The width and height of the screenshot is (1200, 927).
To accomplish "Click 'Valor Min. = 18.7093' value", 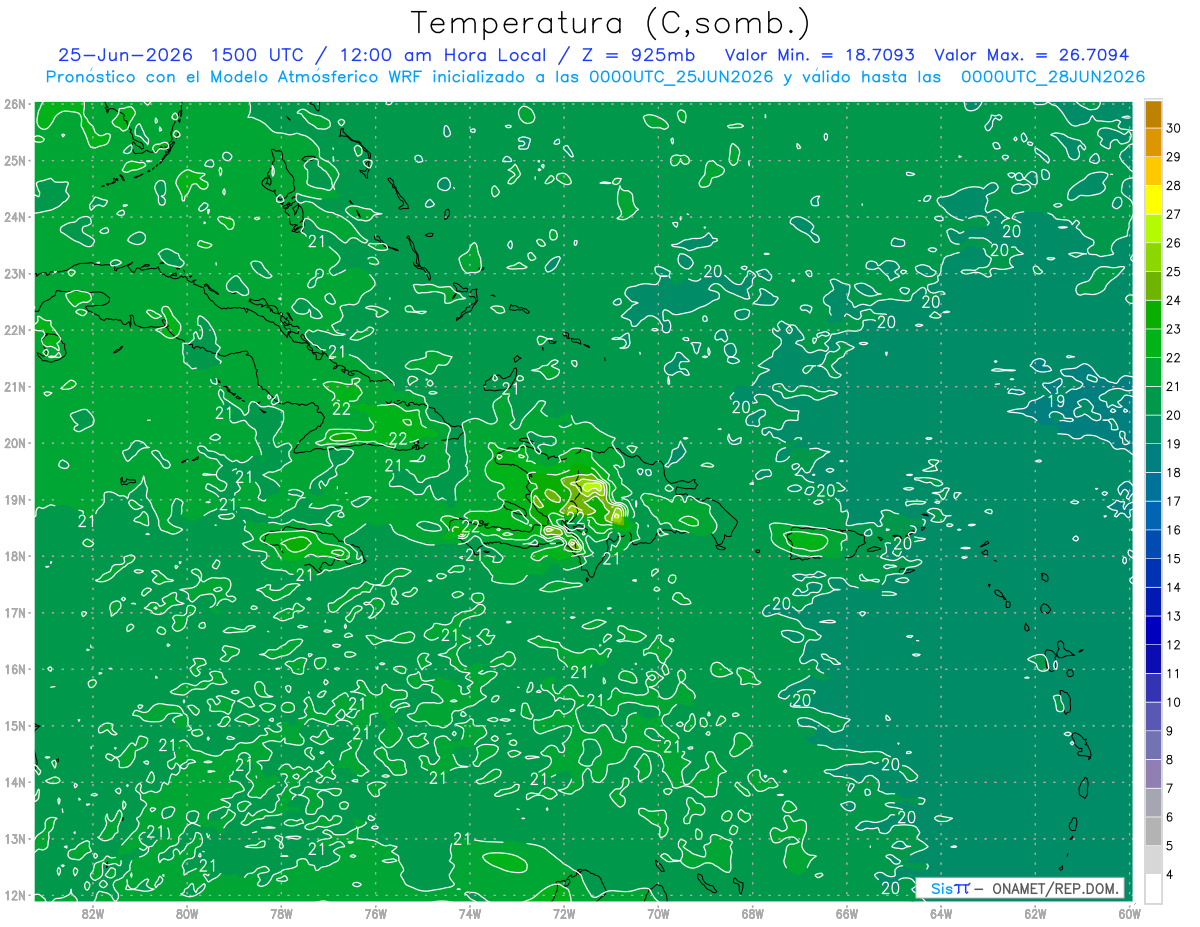I will [x=819, y=55].
